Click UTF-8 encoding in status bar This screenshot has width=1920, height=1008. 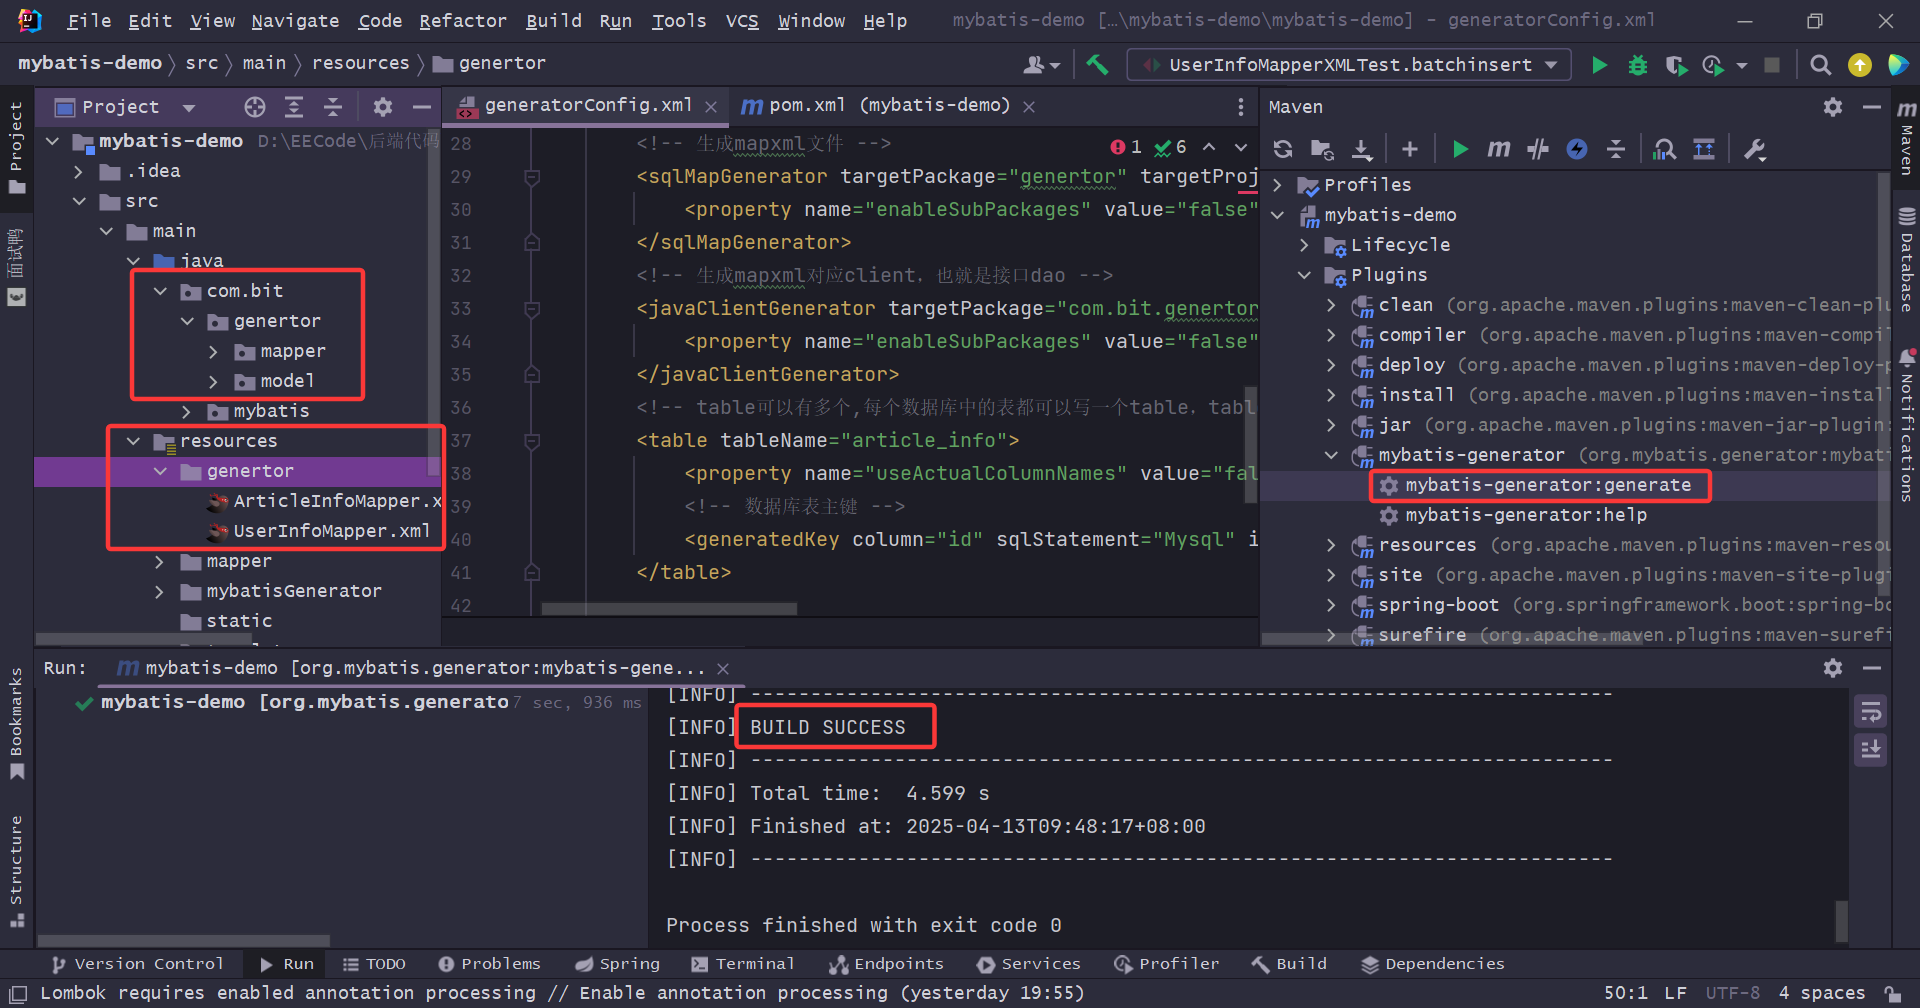(1732, 993)
